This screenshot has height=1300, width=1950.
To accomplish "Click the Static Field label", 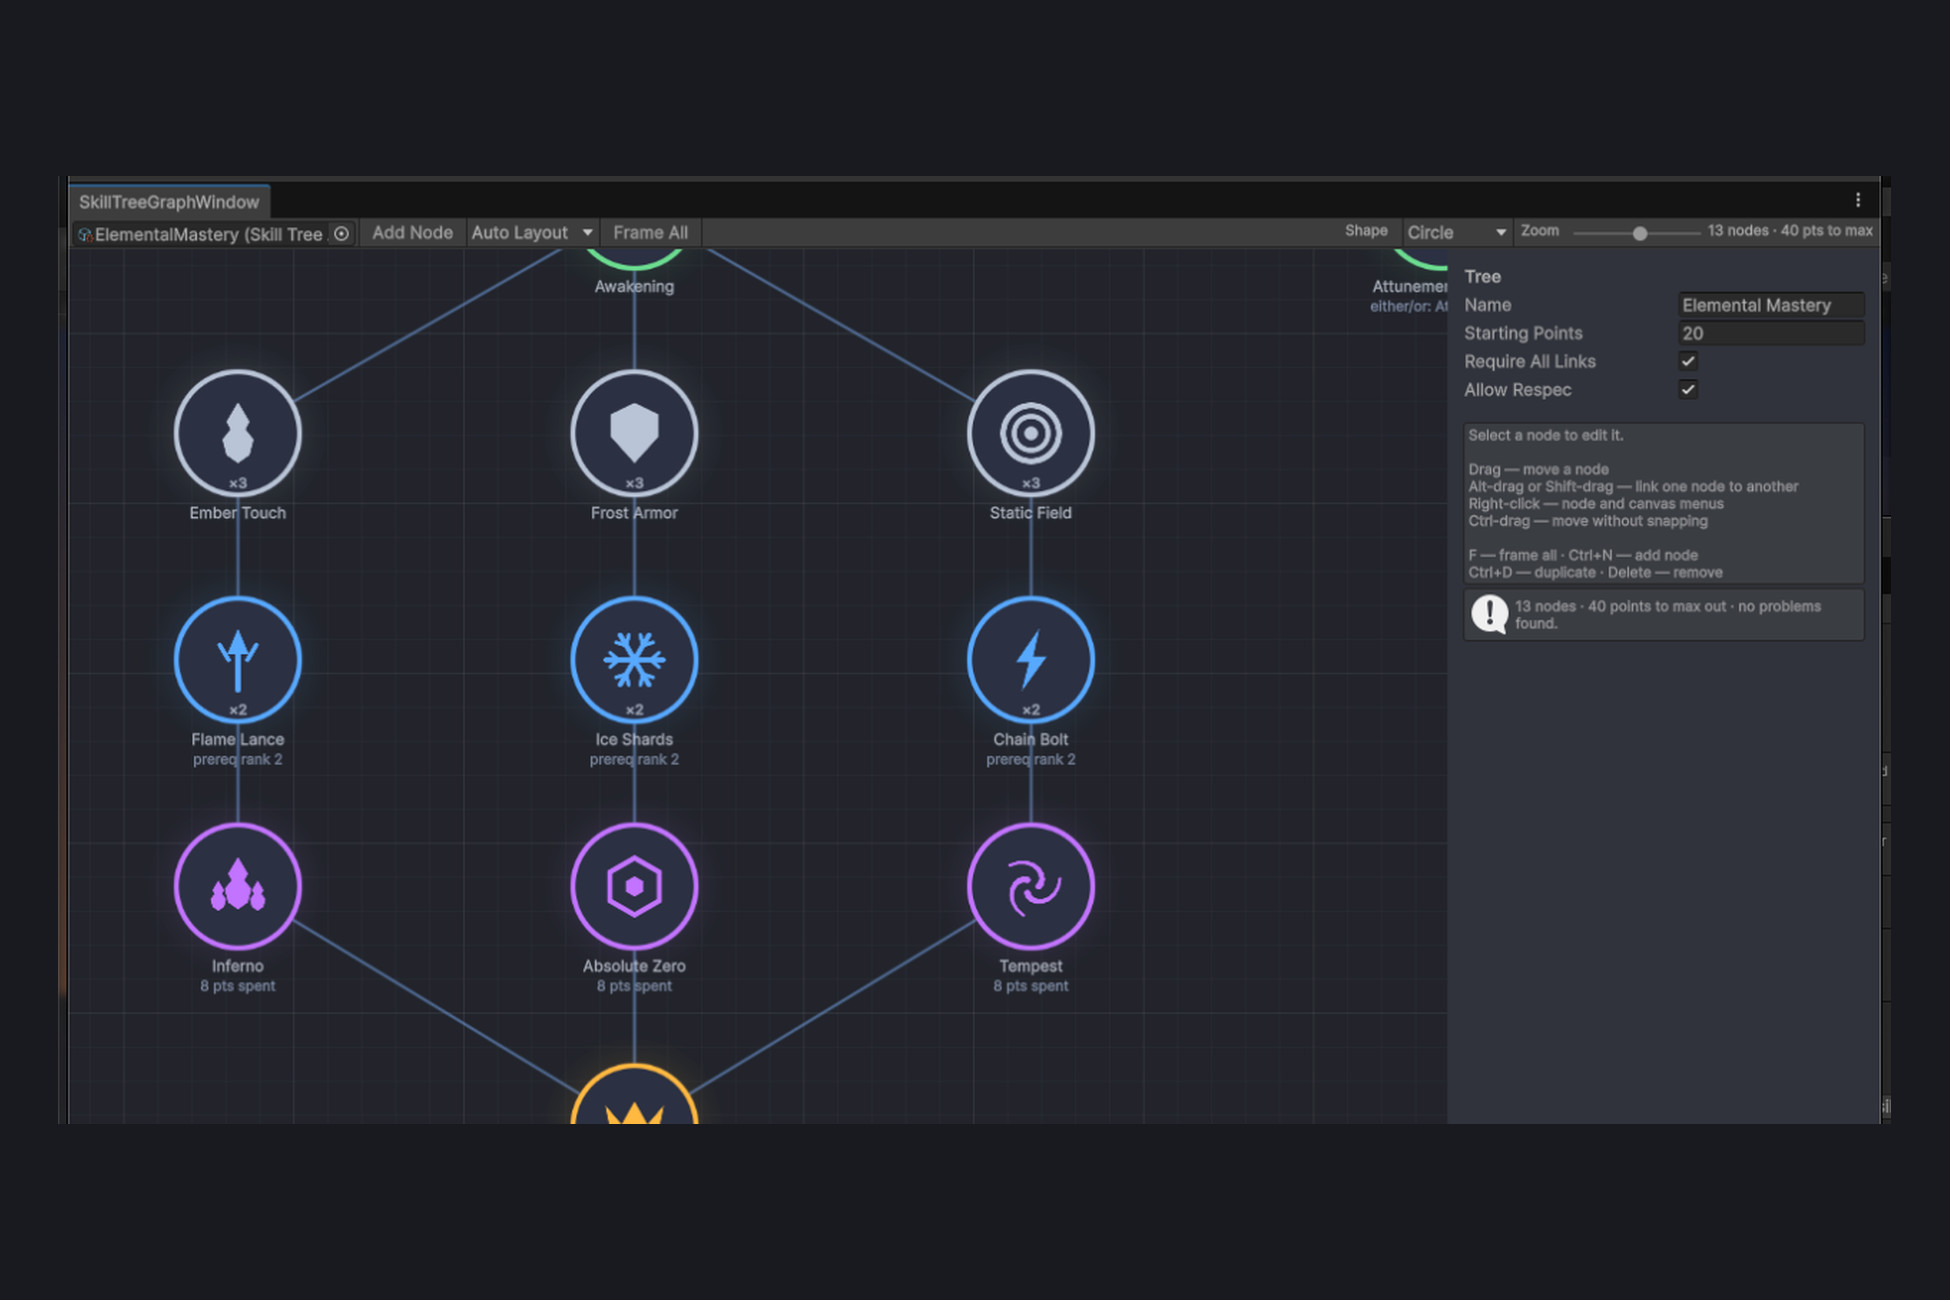I will (1031, 512).
